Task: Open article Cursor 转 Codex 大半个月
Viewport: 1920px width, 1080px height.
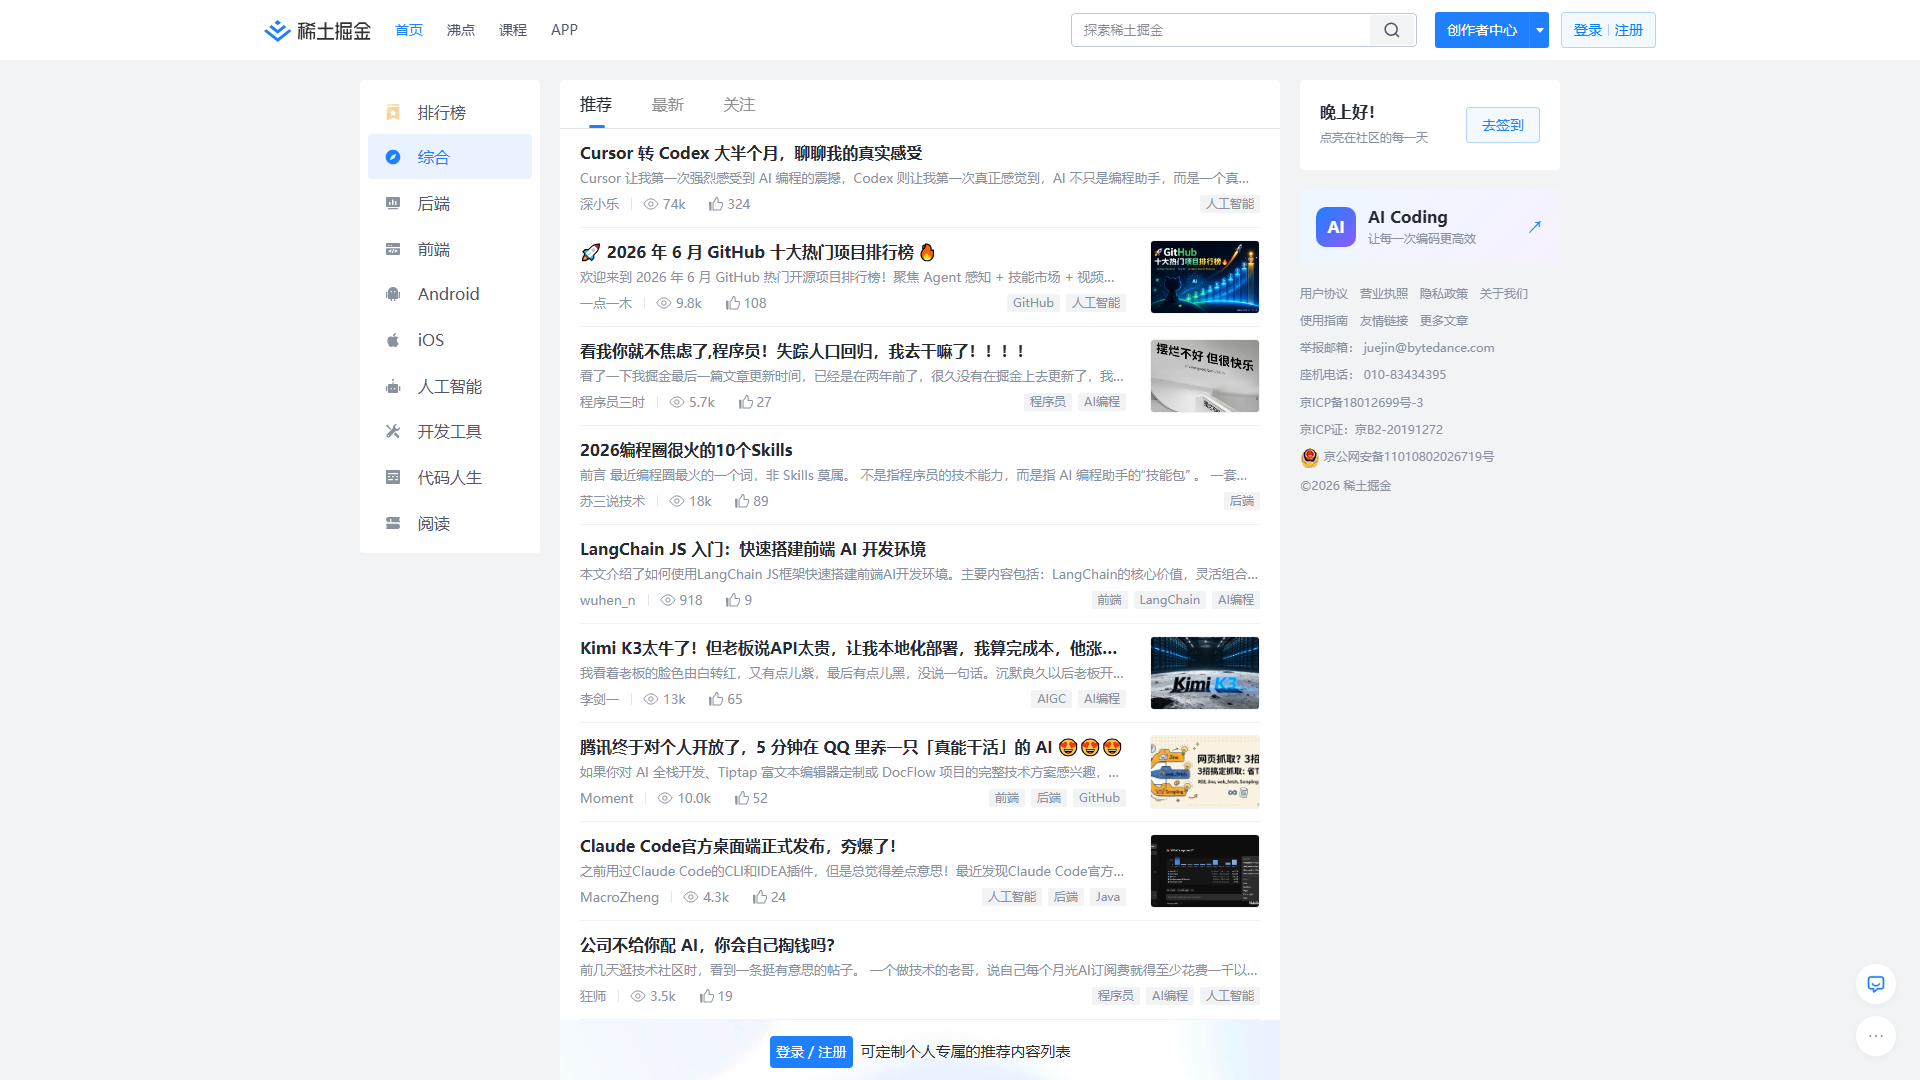Action: (x=751, y=153)
